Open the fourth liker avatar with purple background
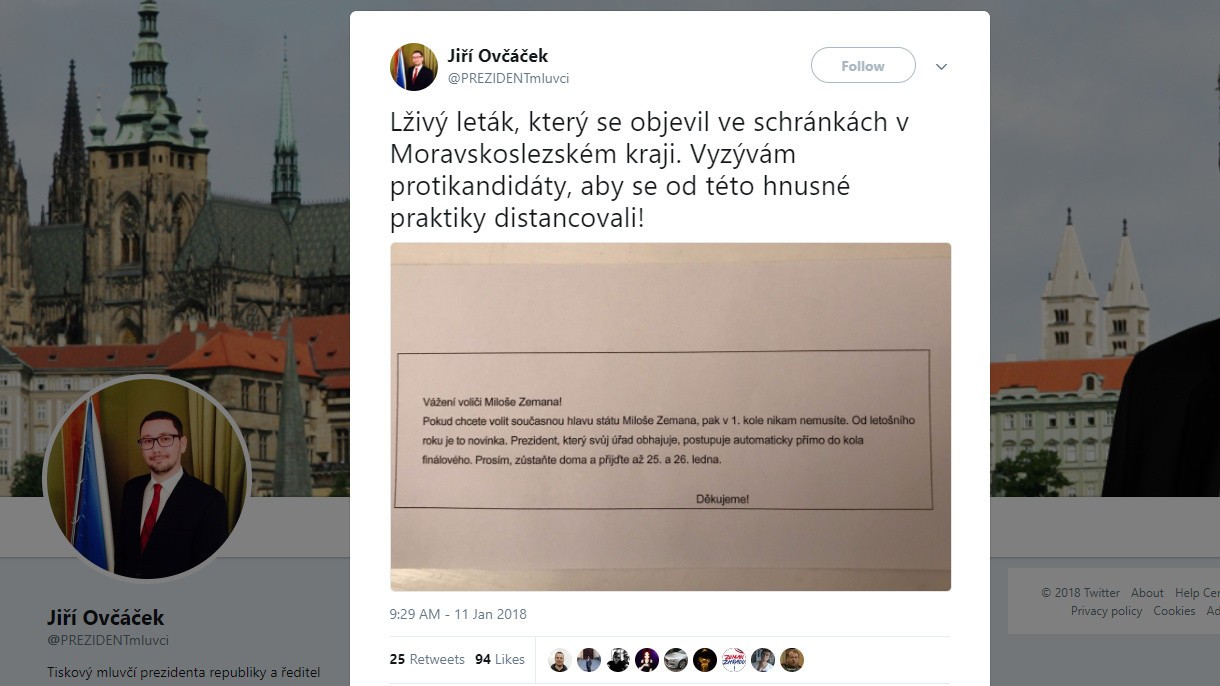1220x686 pixels. pyautogui.click(x=647, y=660)
